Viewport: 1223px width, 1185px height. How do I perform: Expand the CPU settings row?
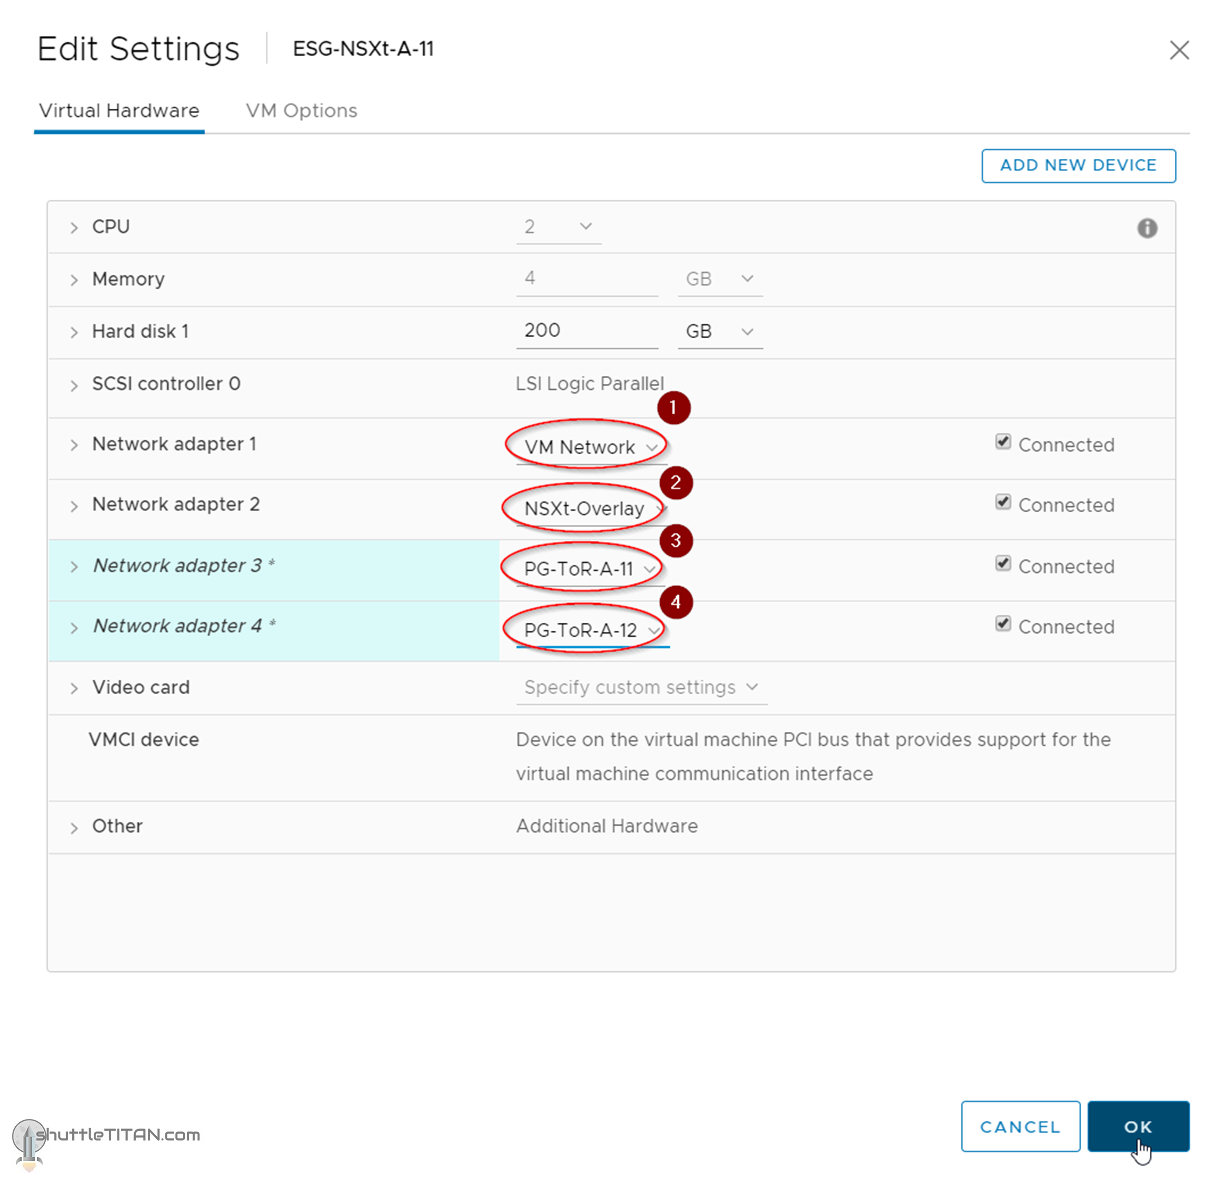(74, 228)
